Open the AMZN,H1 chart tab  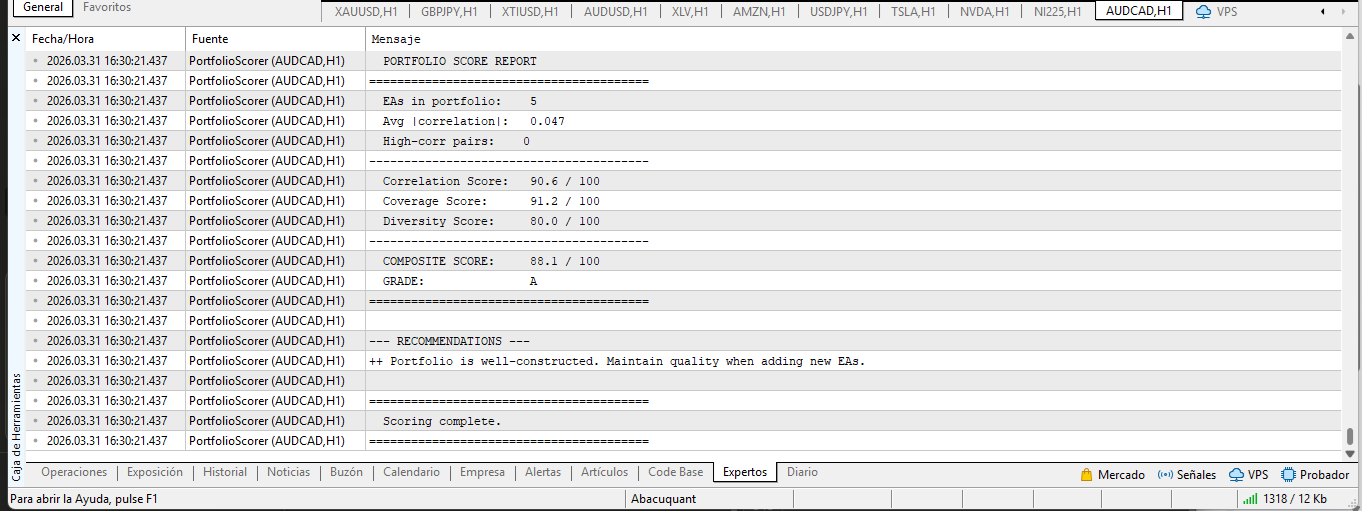pyautogui.click(x=759, y=12)
